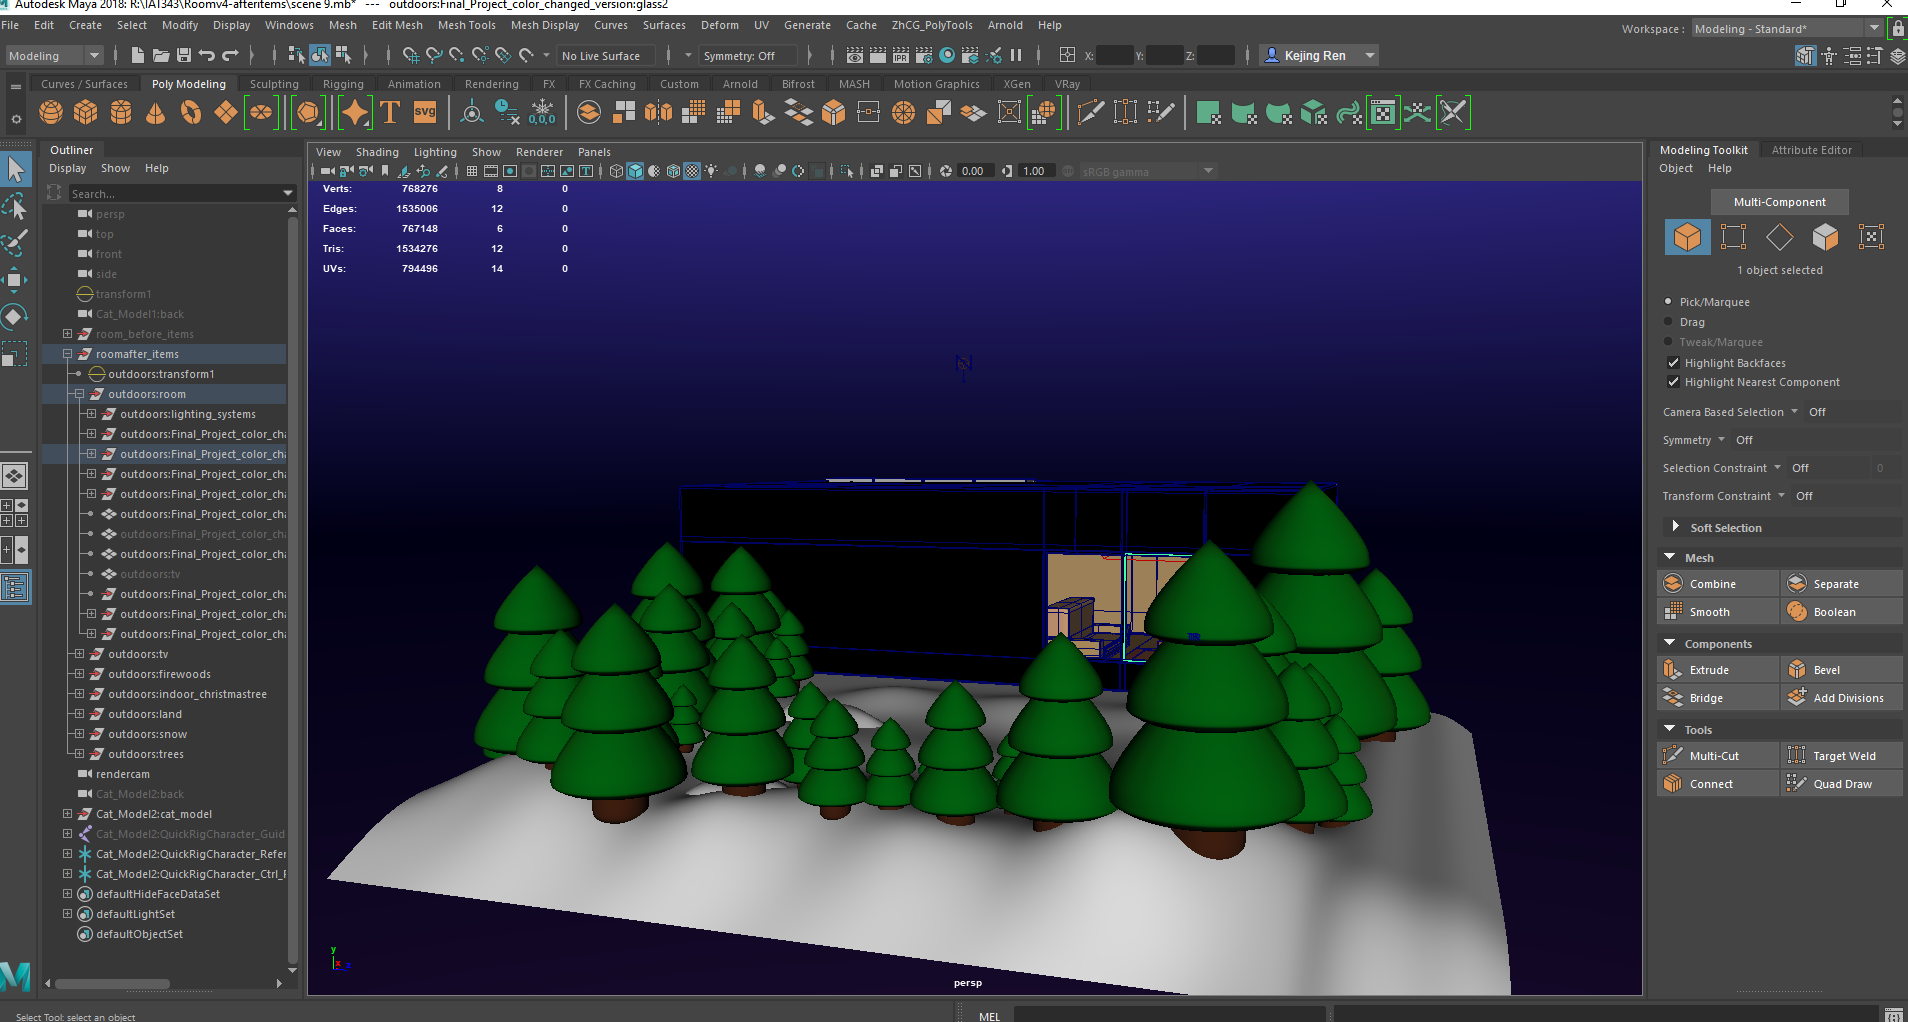Uncheck Highlight Nearest Component
Screen dimensions: 1908x1022
[1673, 382]
